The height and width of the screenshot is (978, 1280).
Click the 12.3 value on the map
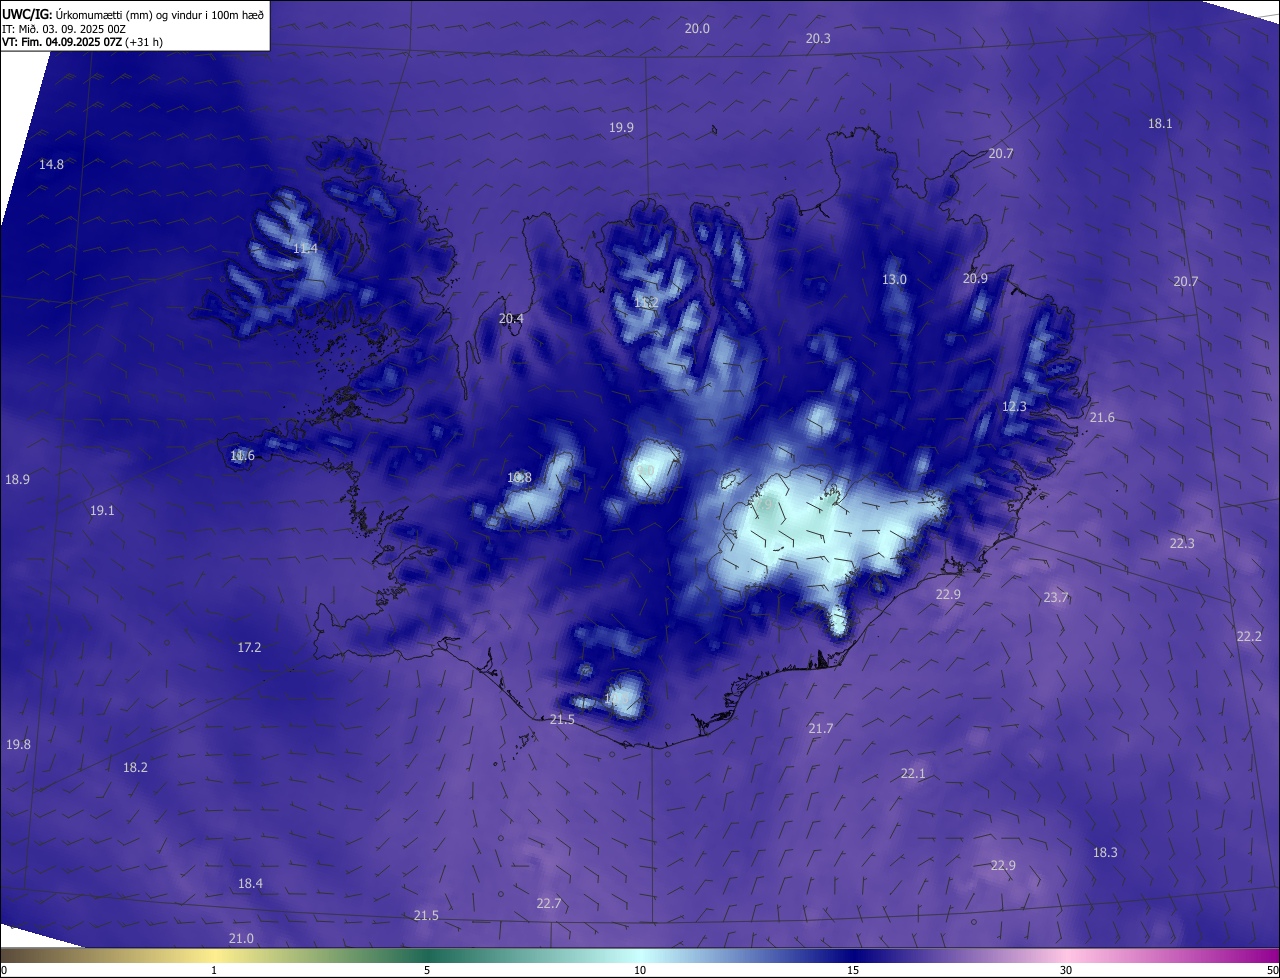(x=1014, y=406)
